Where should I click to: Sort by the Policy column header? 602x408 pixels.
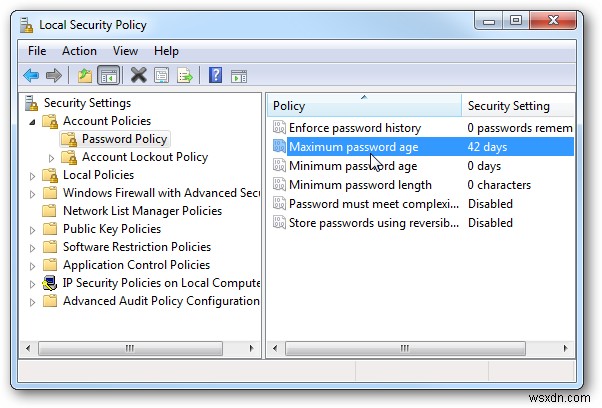tap(362, 106)
